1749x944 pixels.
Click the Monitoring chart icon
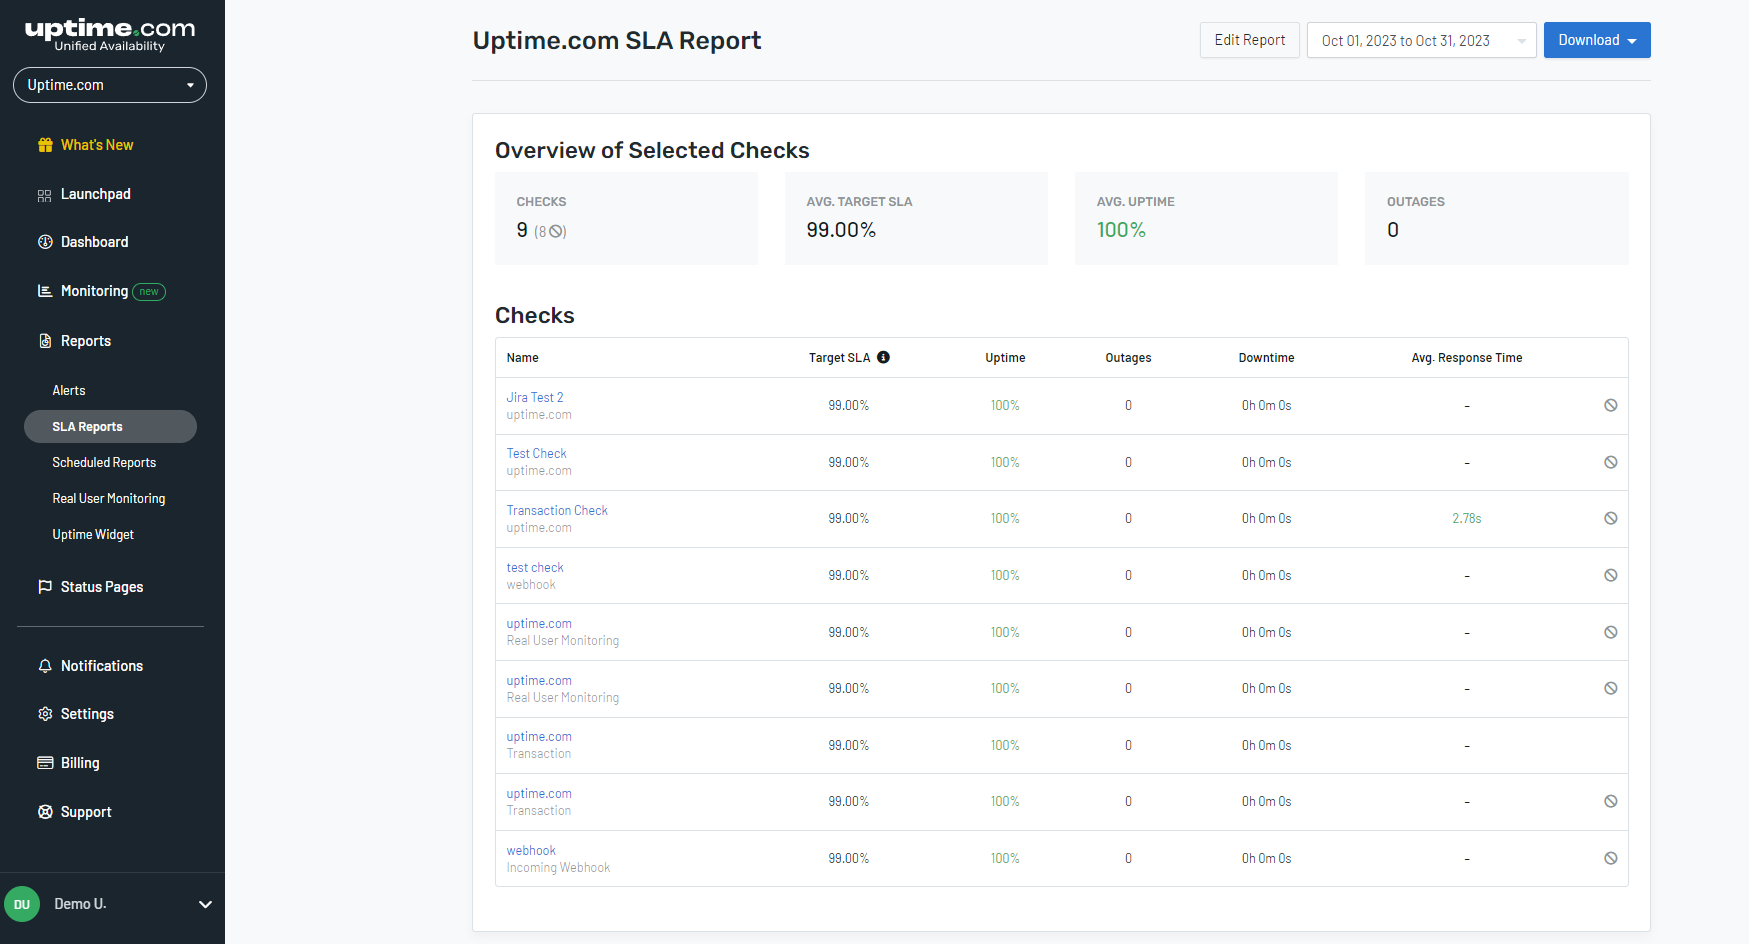[x=45, y=291]
